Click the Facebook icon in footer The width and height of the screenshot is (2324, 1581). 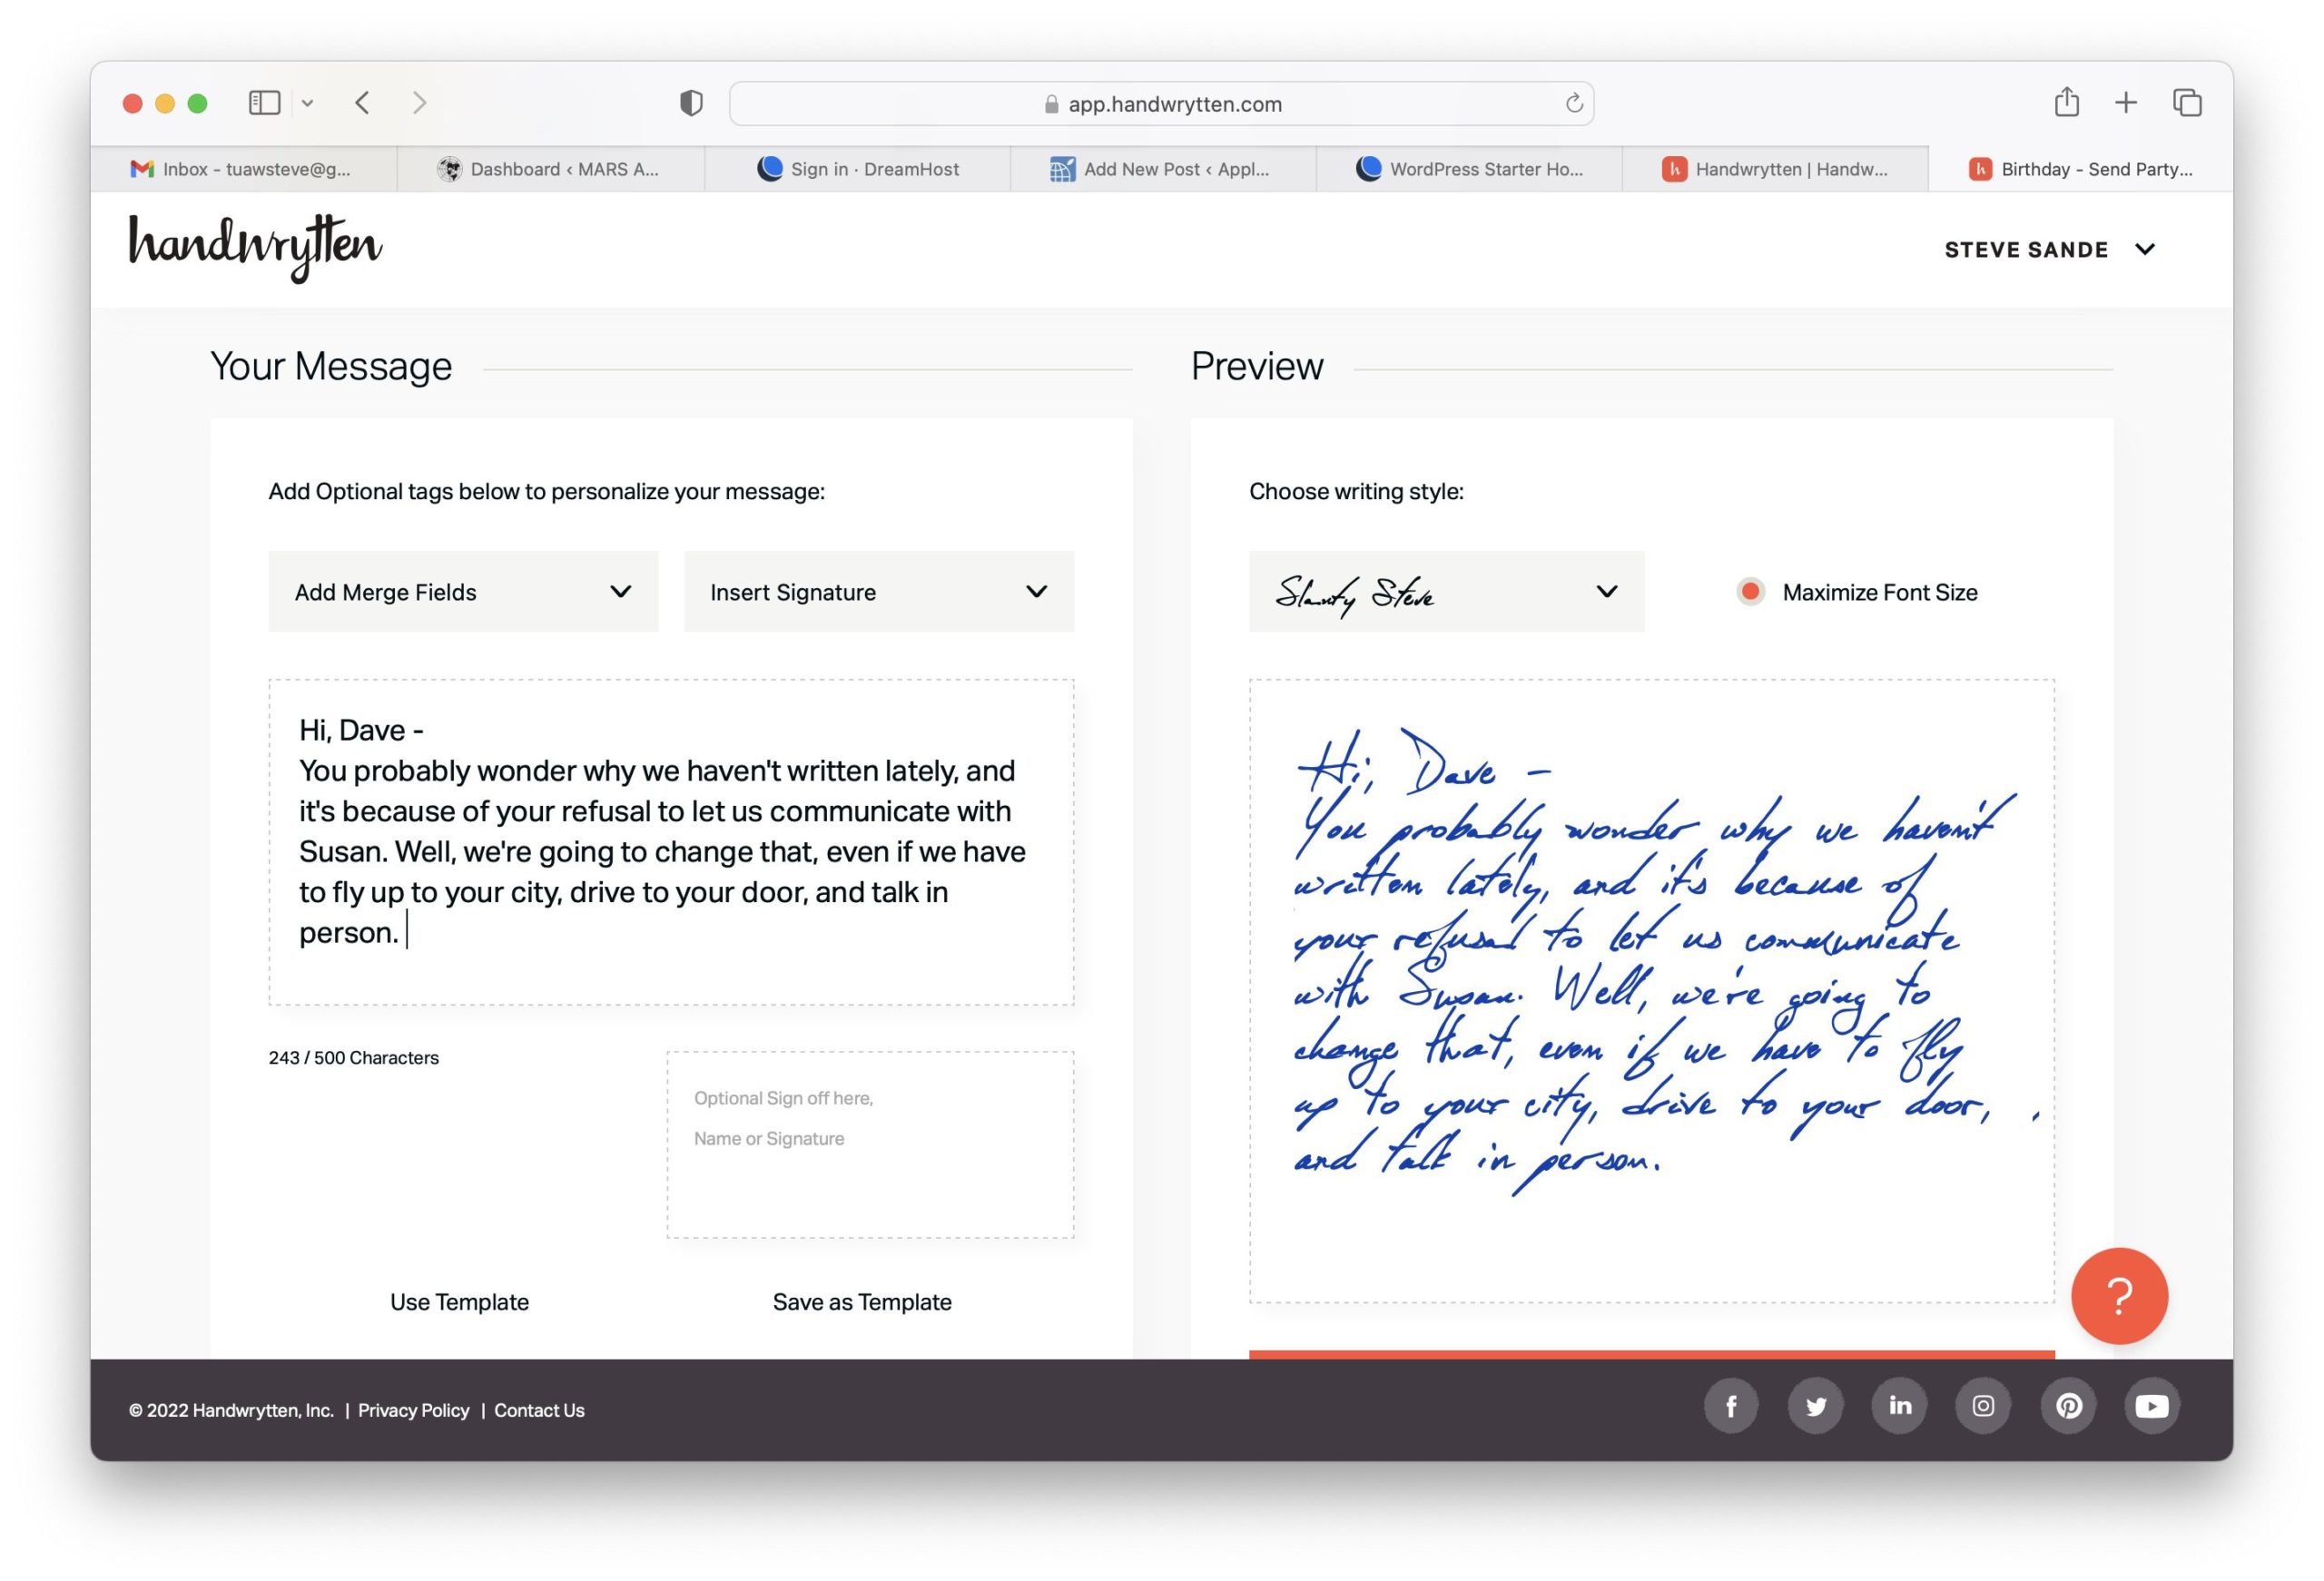(x=1731, y=1405)
